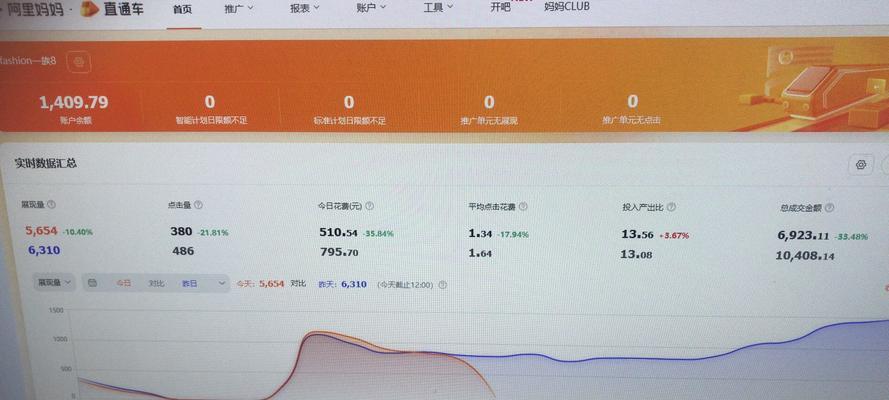Click the 总成交金额 label
The image size is (889, 400).
pos(801,208)
